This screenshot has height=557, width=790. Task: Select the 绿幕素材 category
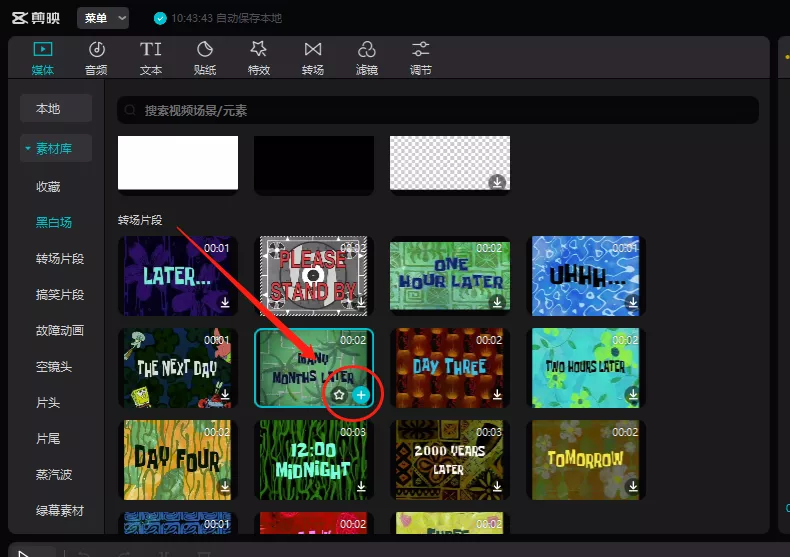tap(60, 511)
